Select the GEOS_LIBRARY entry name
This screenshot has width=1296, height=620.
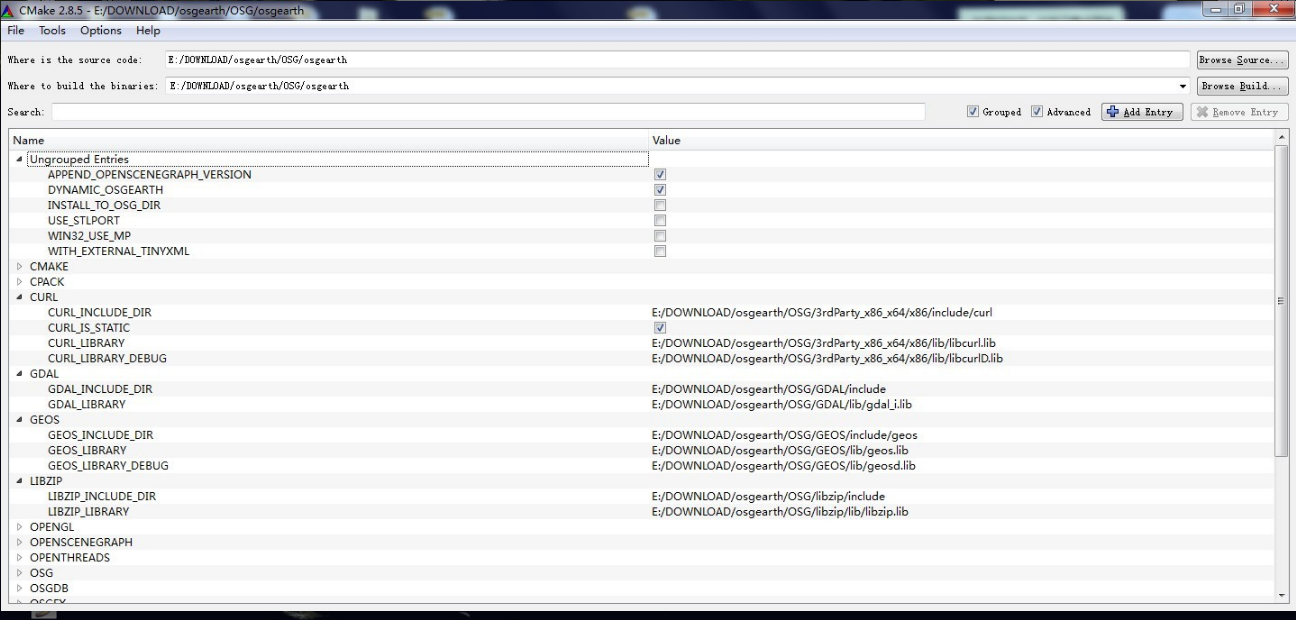(x=88, y=450)
